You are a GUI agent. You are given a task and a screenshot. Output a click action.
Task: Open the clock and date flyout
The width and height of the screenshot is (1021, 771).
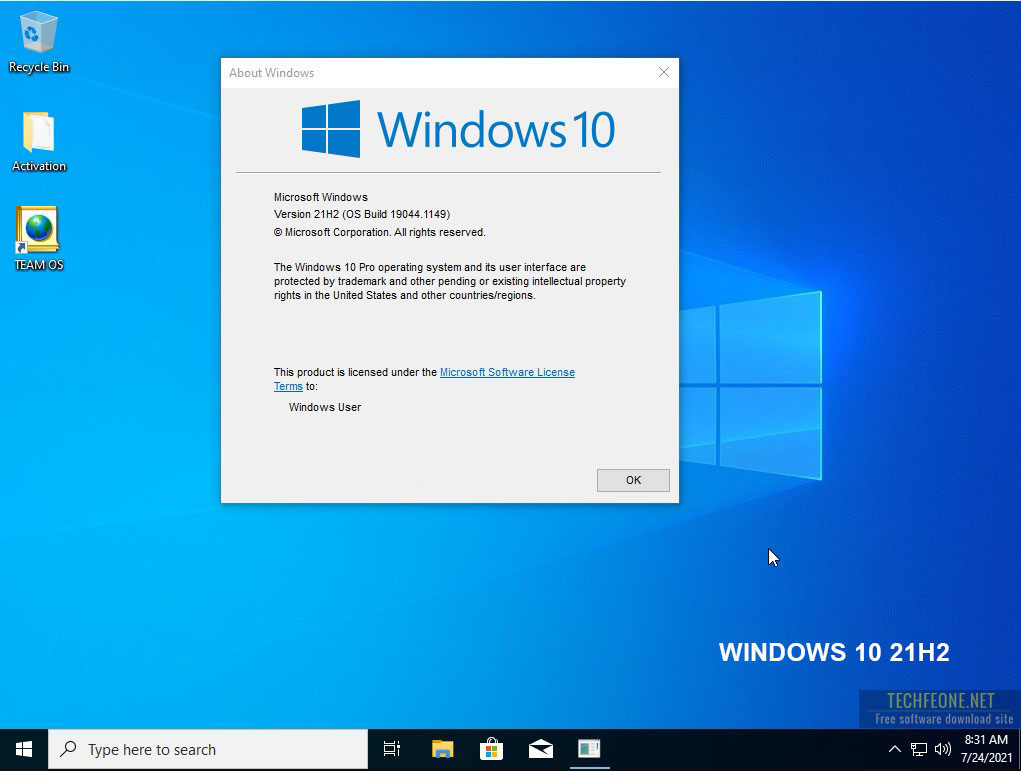pos(986,749)
